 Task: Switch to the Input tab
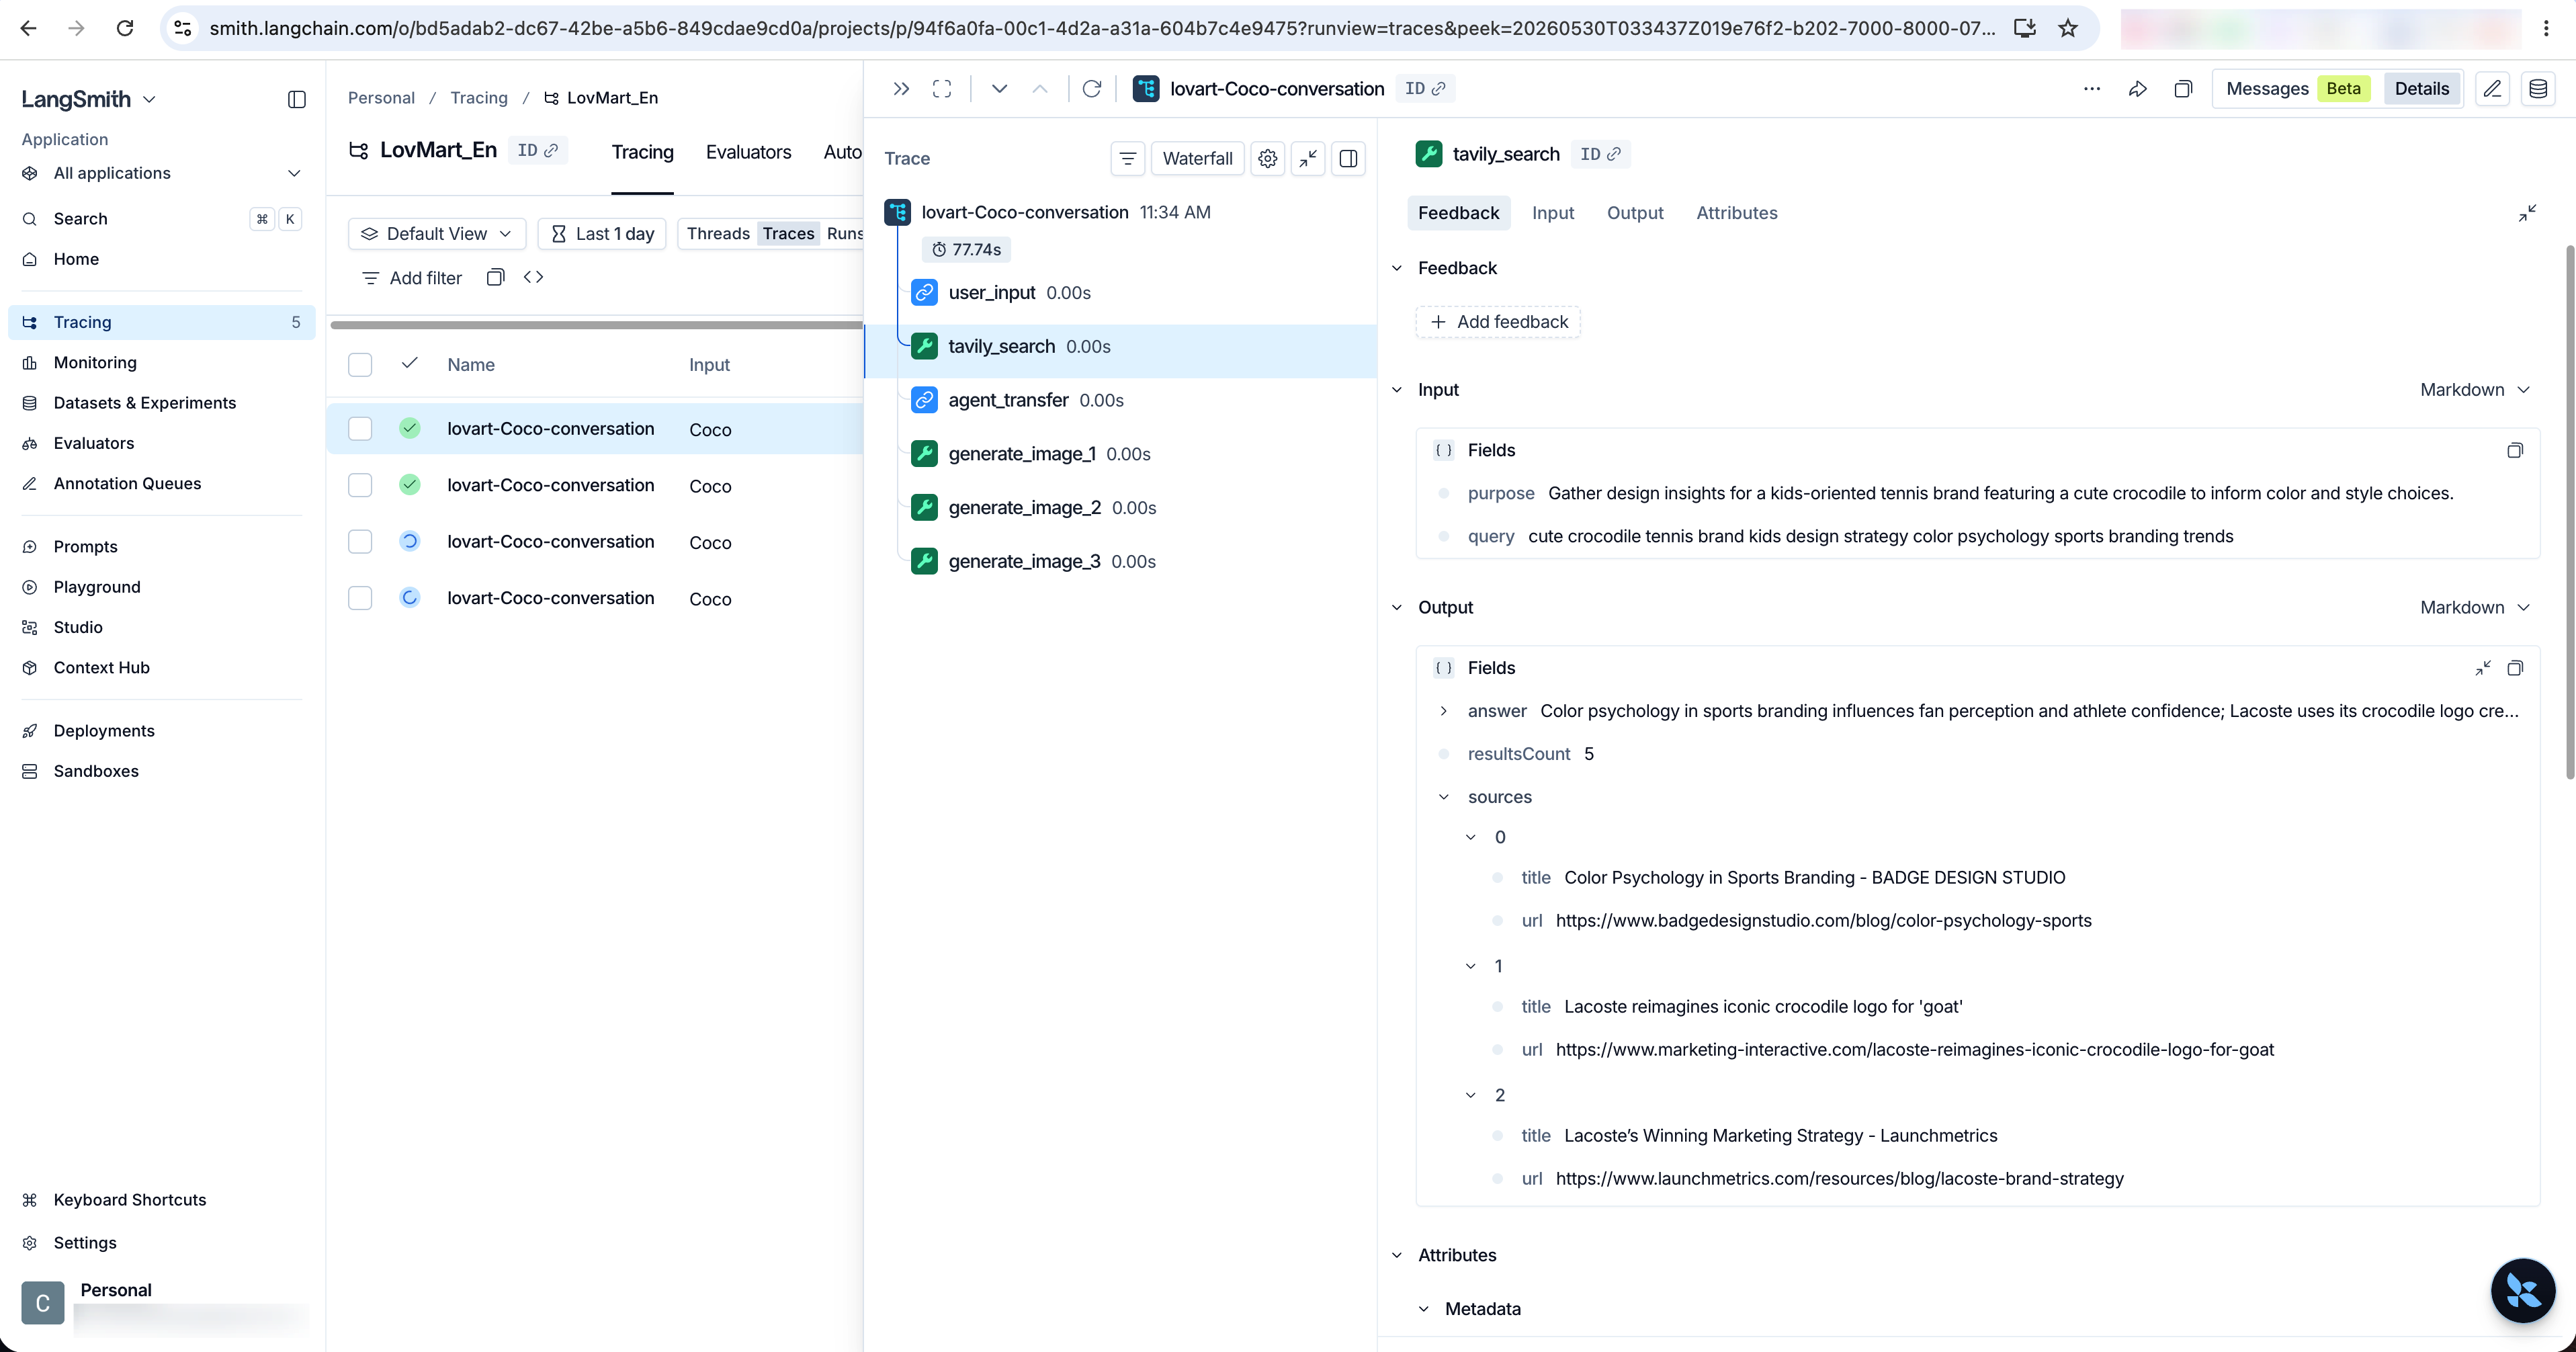click(1552, 213)
